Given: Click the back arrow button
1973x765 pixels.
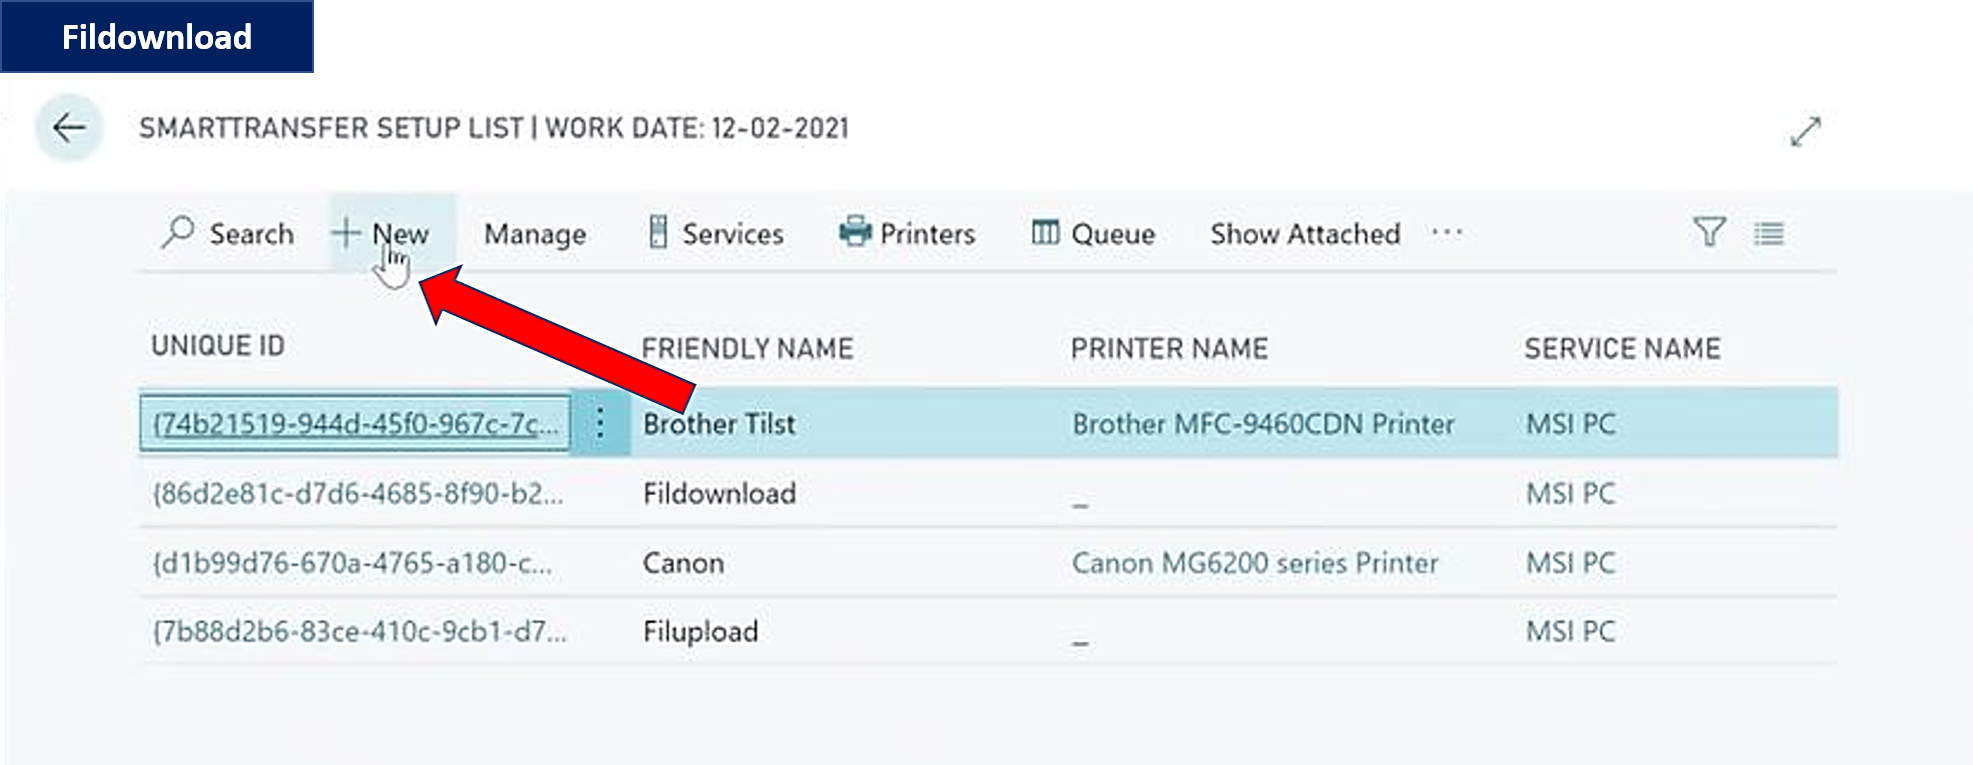Looking at the screenshot, I should 69,128.
